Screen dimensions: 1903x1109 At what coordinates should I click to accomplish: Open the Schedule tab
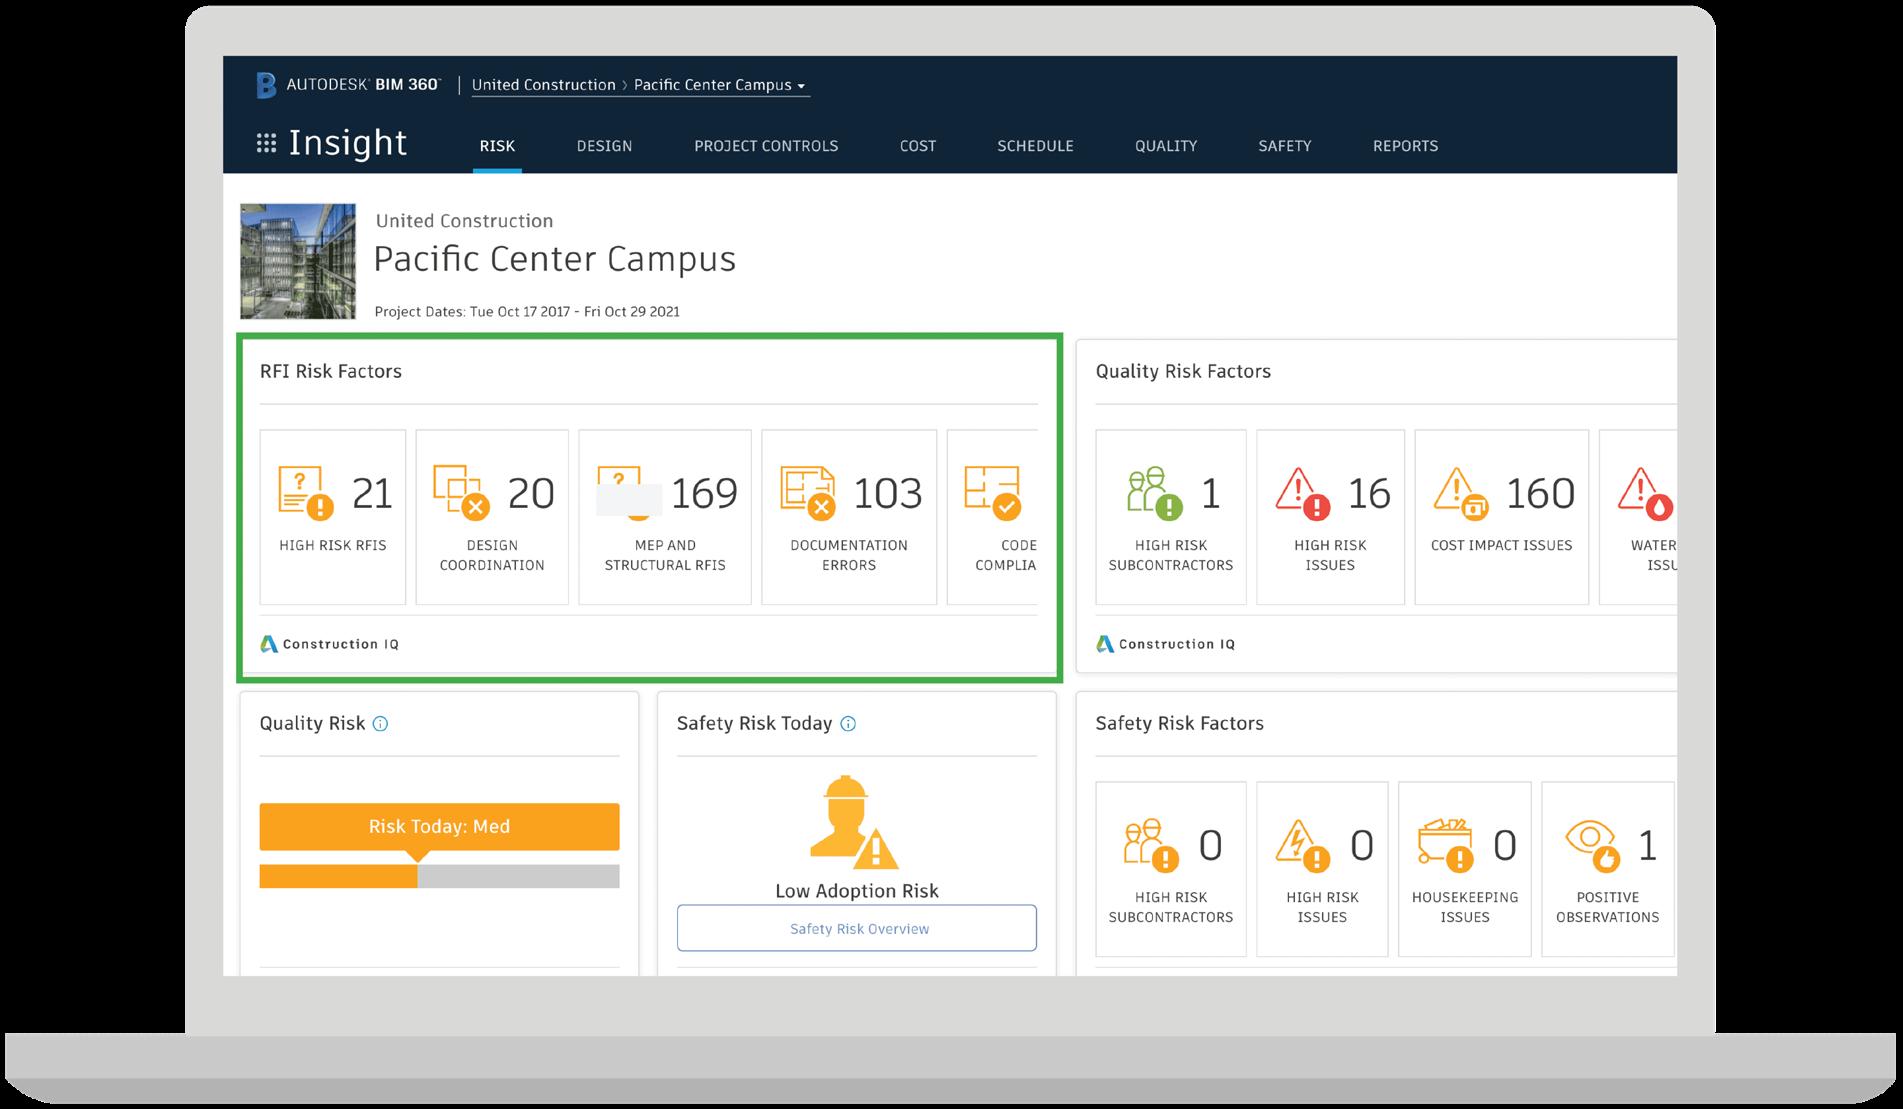1035,146
